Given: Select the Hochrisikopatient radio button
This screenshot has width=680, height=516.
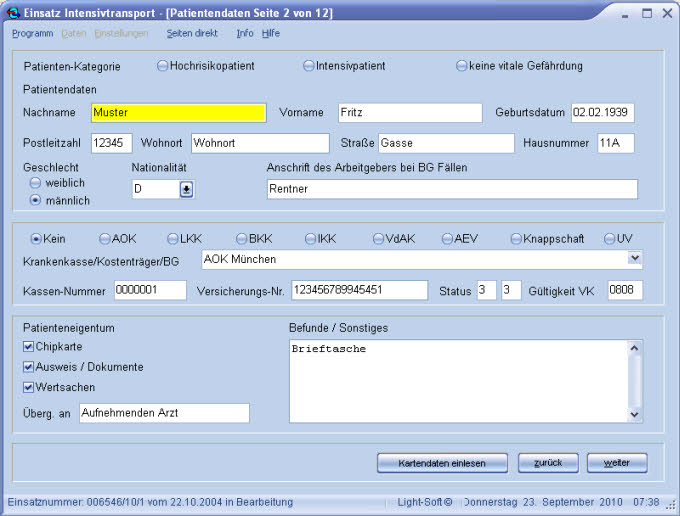Looking at the screenshot, I should coord(162,66).
